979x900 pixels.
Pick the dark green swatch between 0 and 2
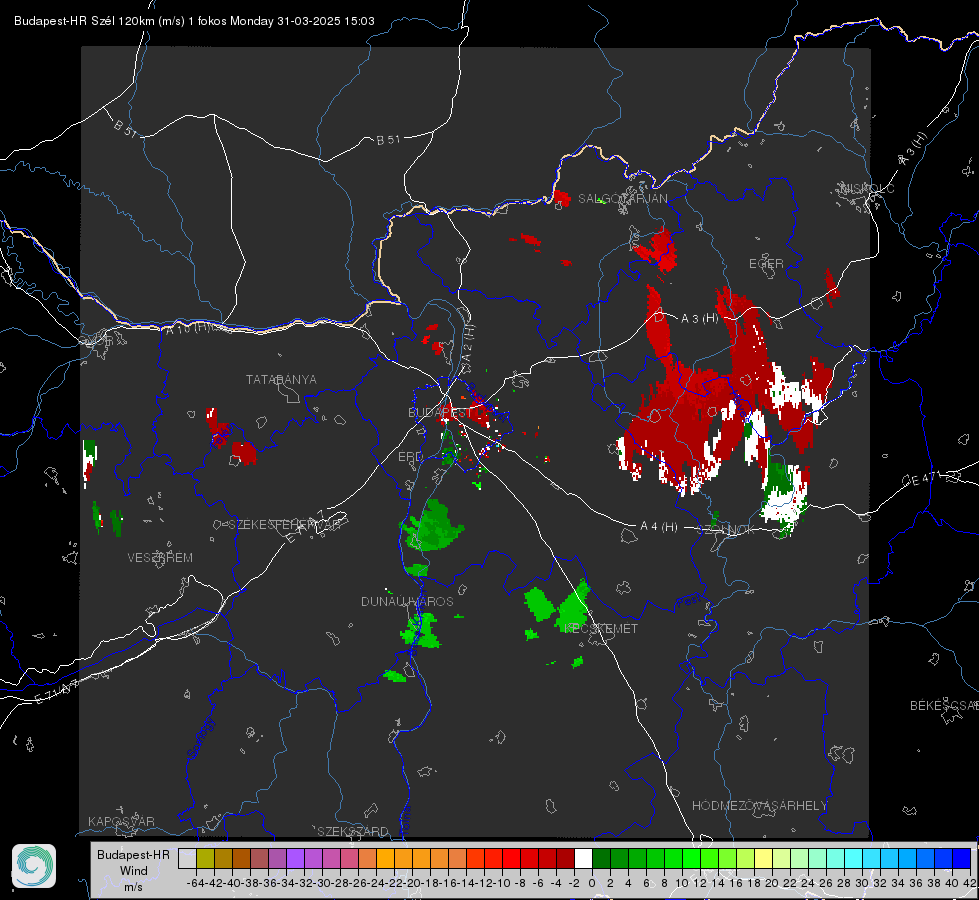[601, 858]
